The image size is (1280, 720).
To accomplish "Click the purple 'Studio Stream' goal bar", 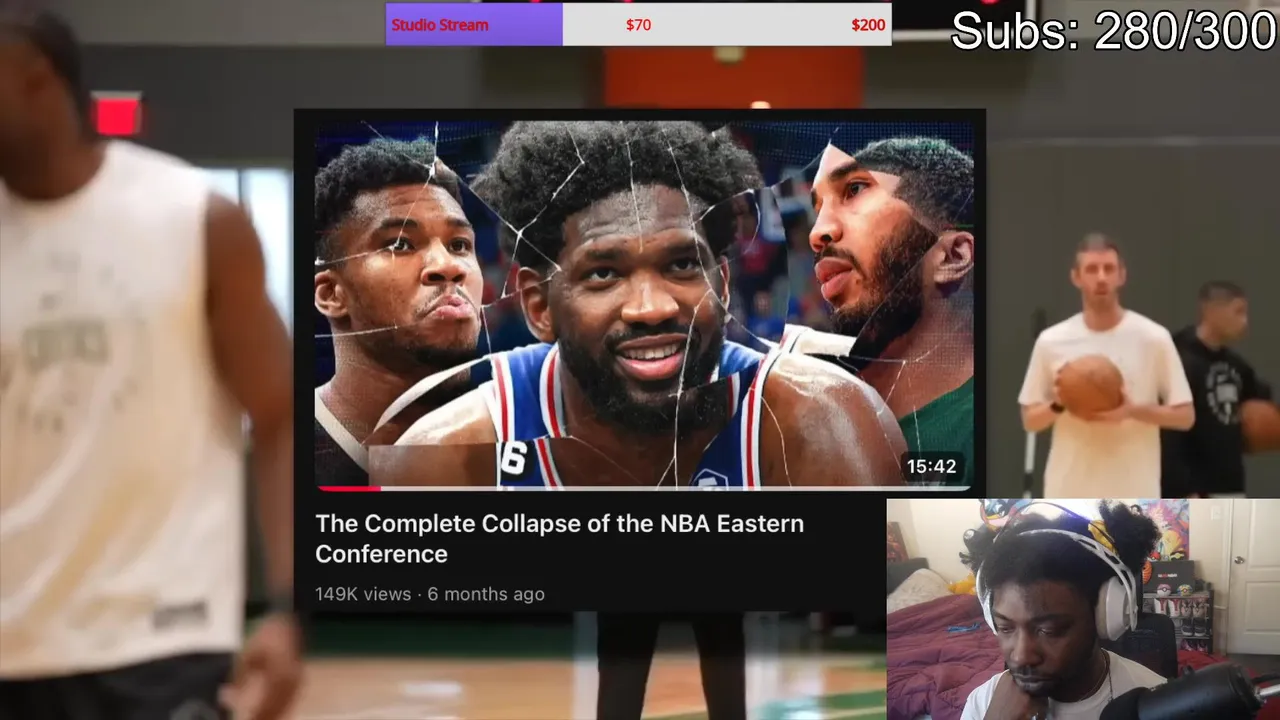I will click(474, 25).
